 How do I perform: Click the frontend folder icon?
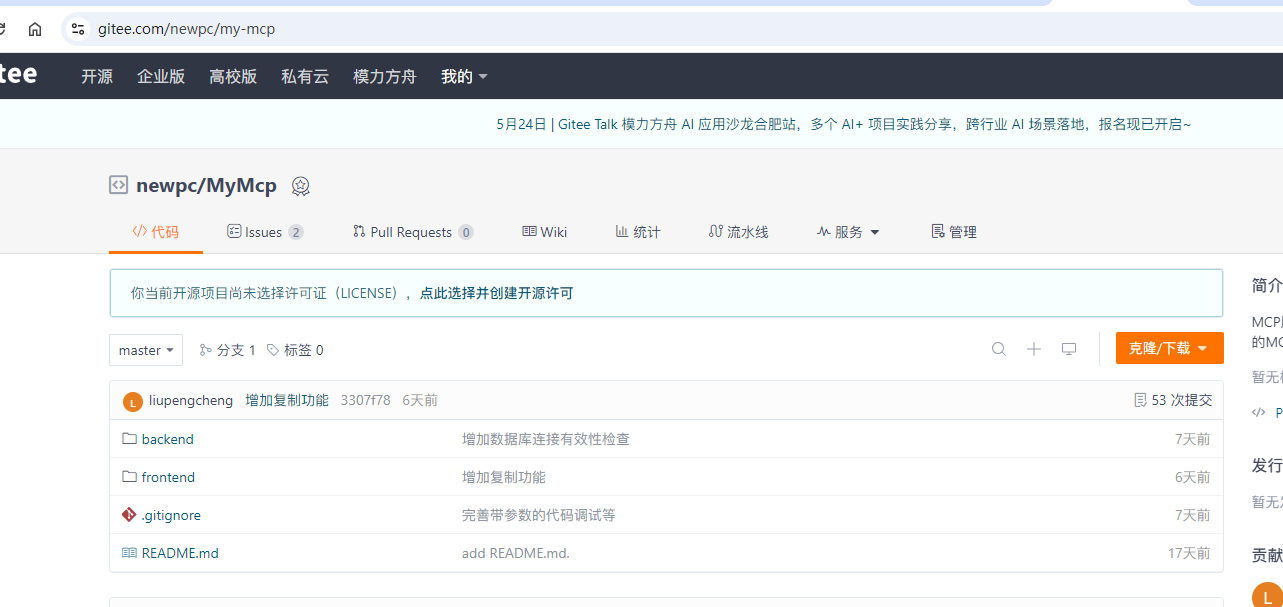129,476
